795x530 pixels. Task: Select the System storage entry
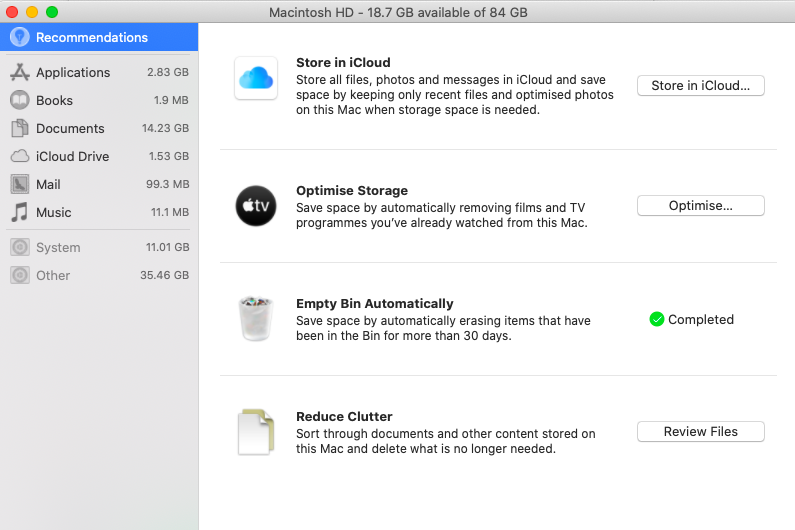tap(58, 247)
